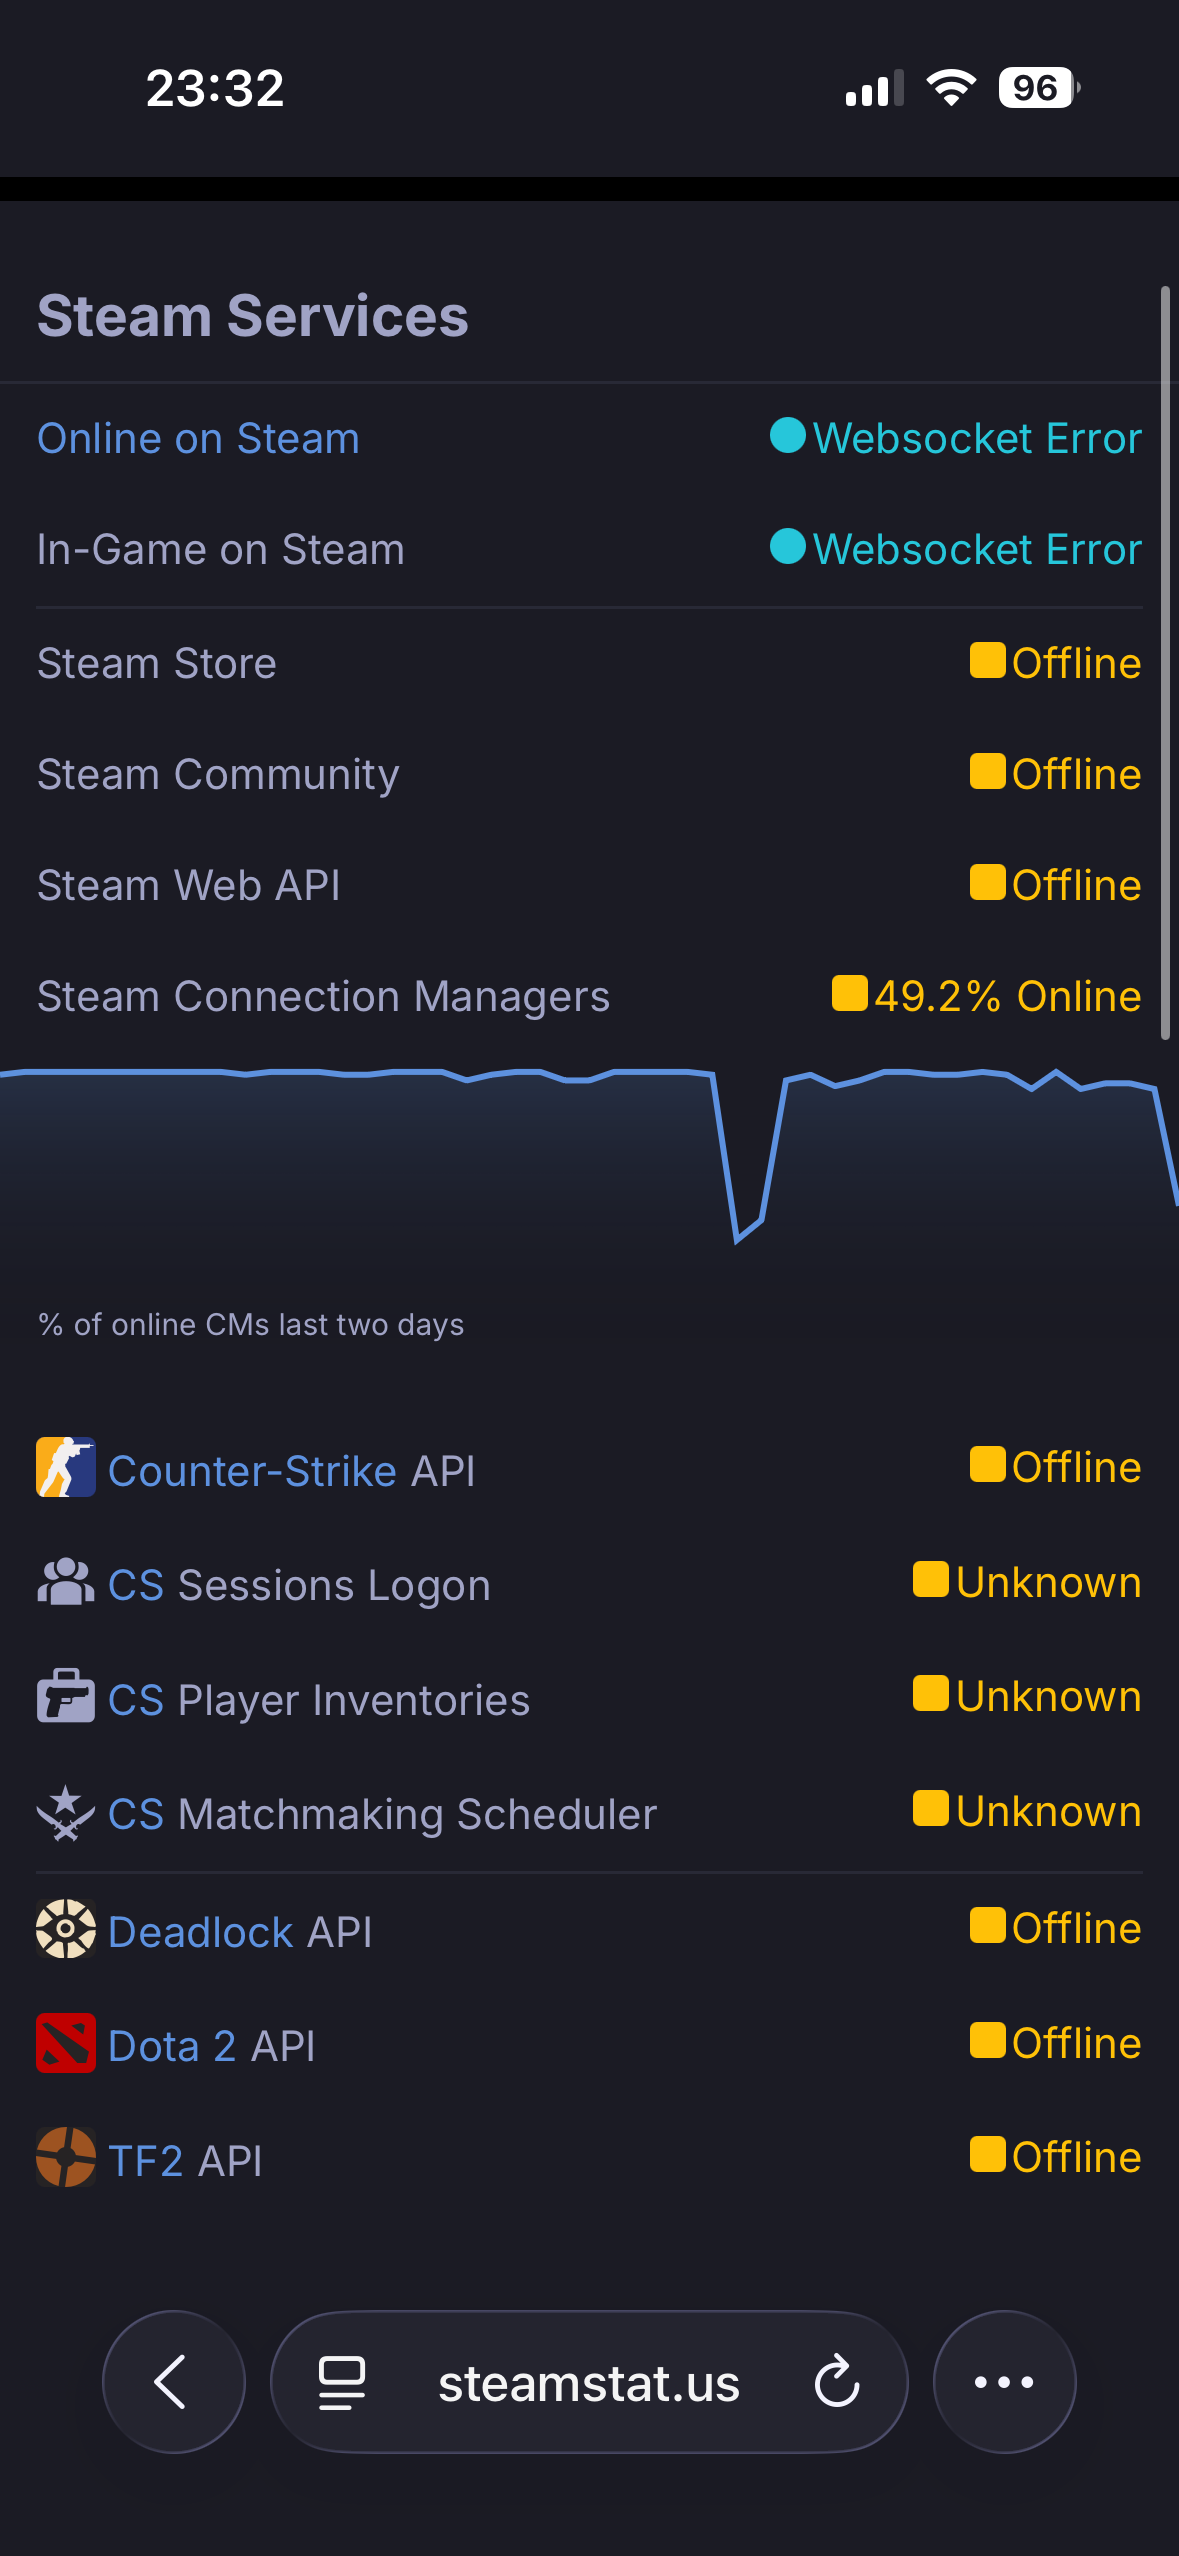Open the TF2 link
The height and width of the screenshot is (2556, 1179).
[145, 2161]
